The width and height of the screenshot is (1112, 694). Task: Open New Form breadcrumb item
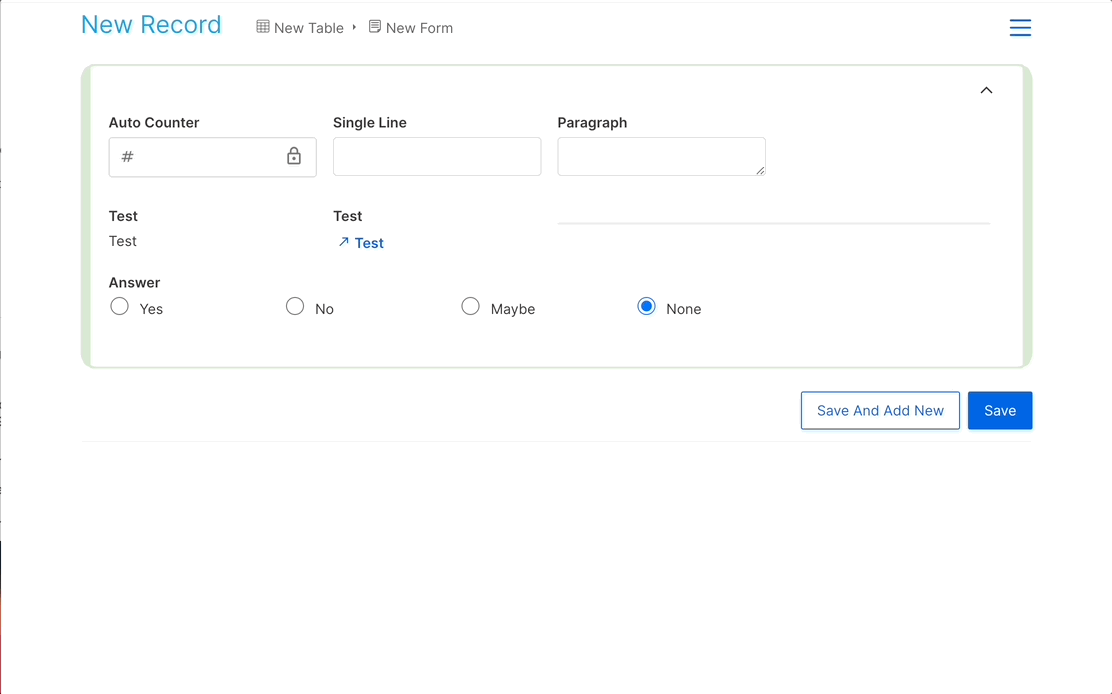[419, 28]
